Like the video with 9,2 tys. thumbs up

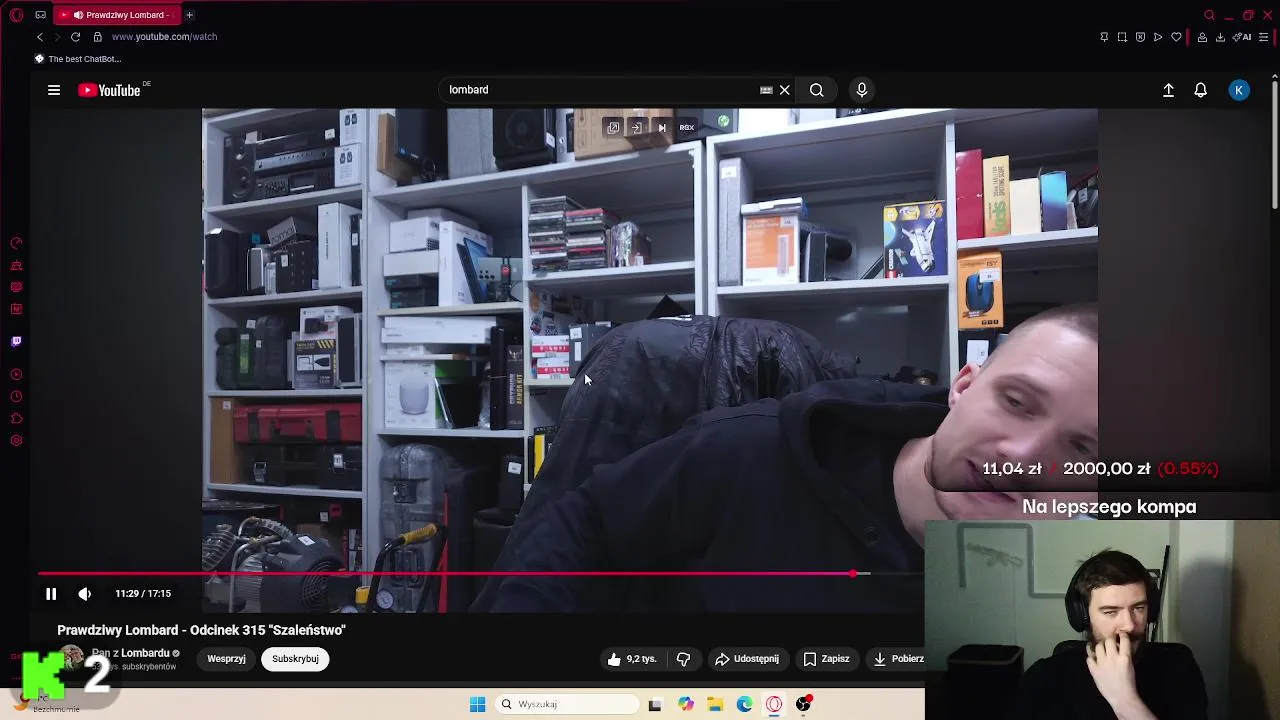tap(632, 659)
